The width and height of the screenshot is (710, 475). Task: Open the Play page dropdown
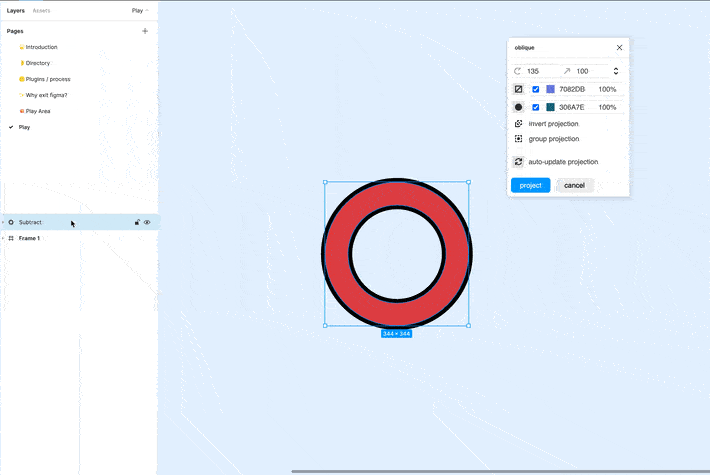tap(140, 10)
